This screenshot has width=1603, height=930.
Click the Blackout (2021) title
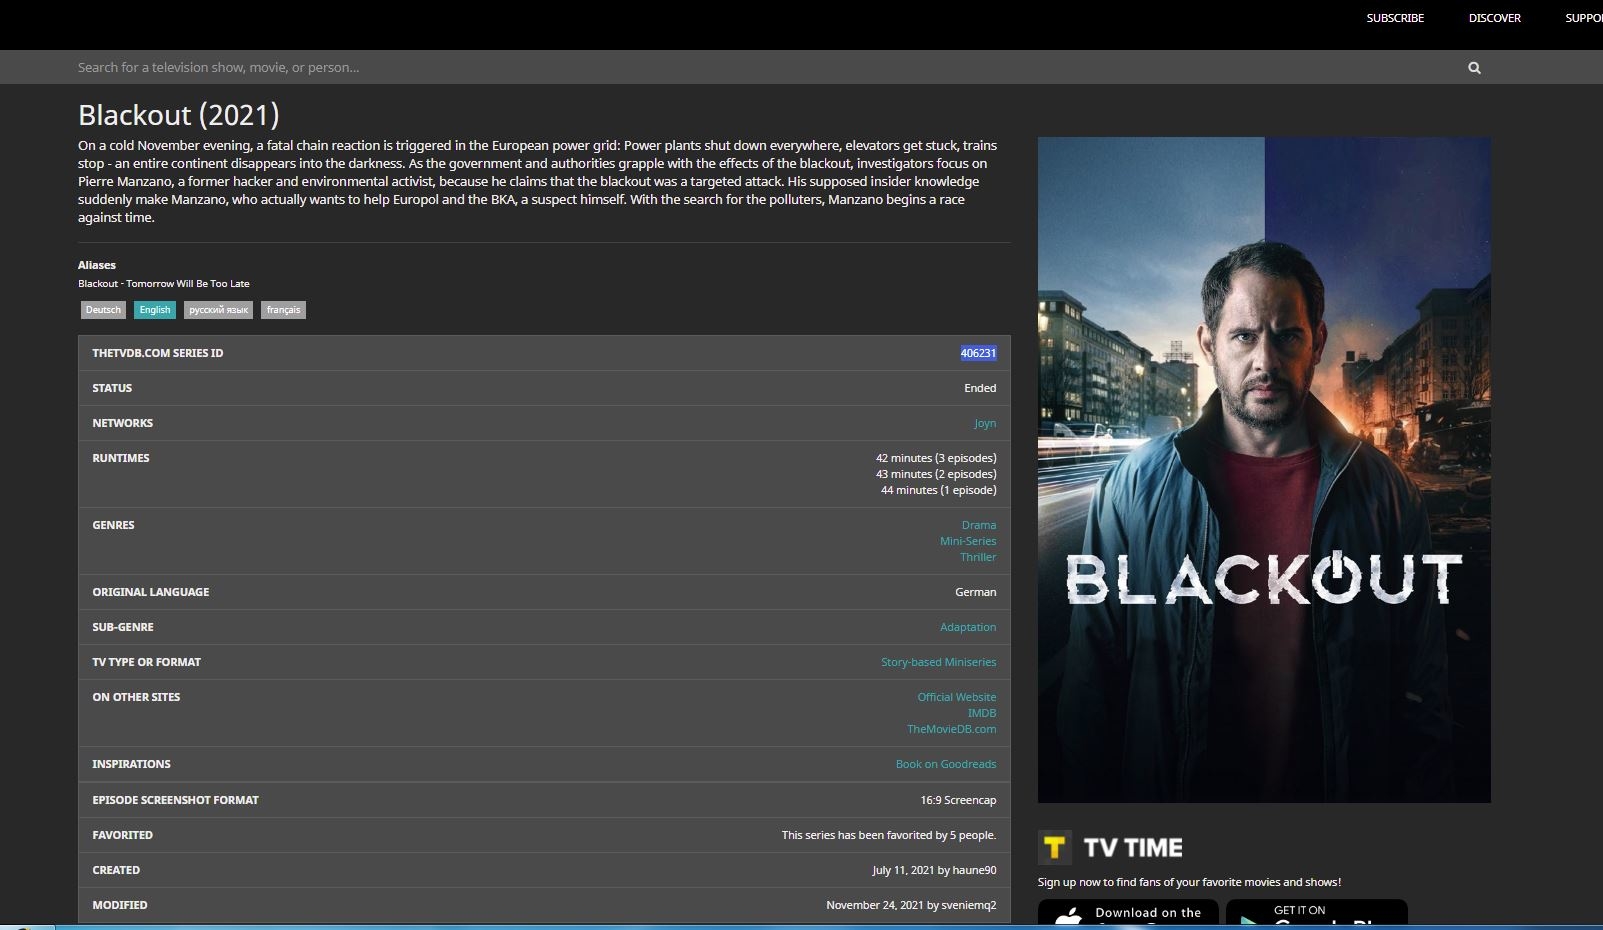179,115
